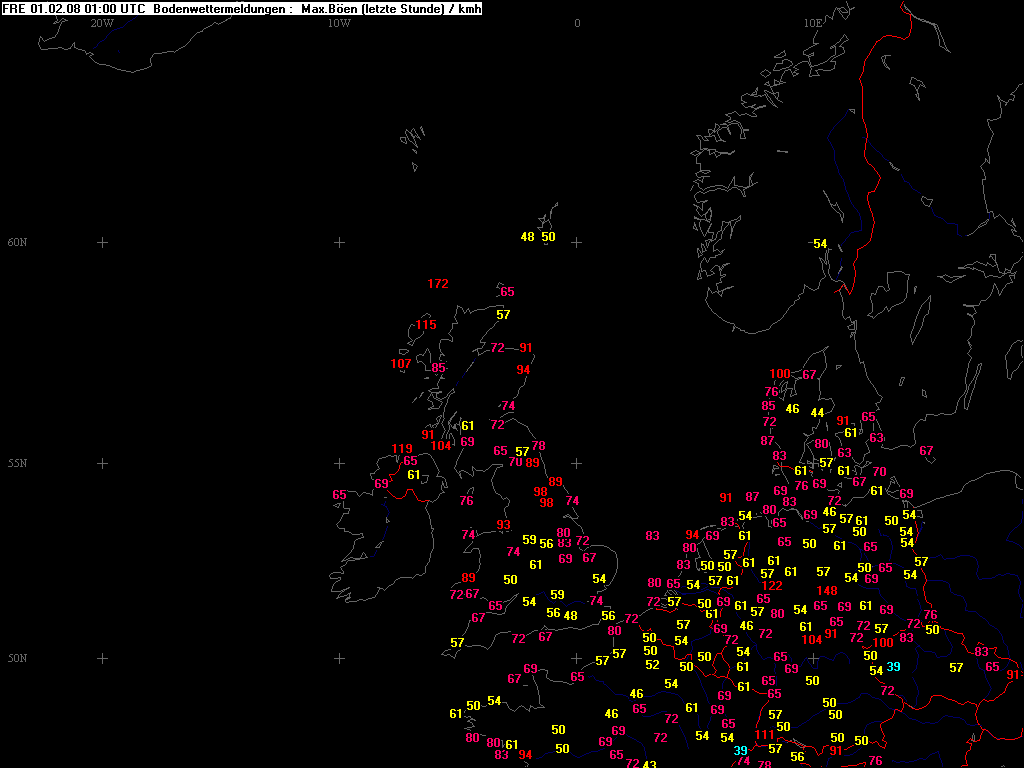The height and width of the screenshot is (768, 1024).
Task: Click the 55N latitude label
Action: 18,464
